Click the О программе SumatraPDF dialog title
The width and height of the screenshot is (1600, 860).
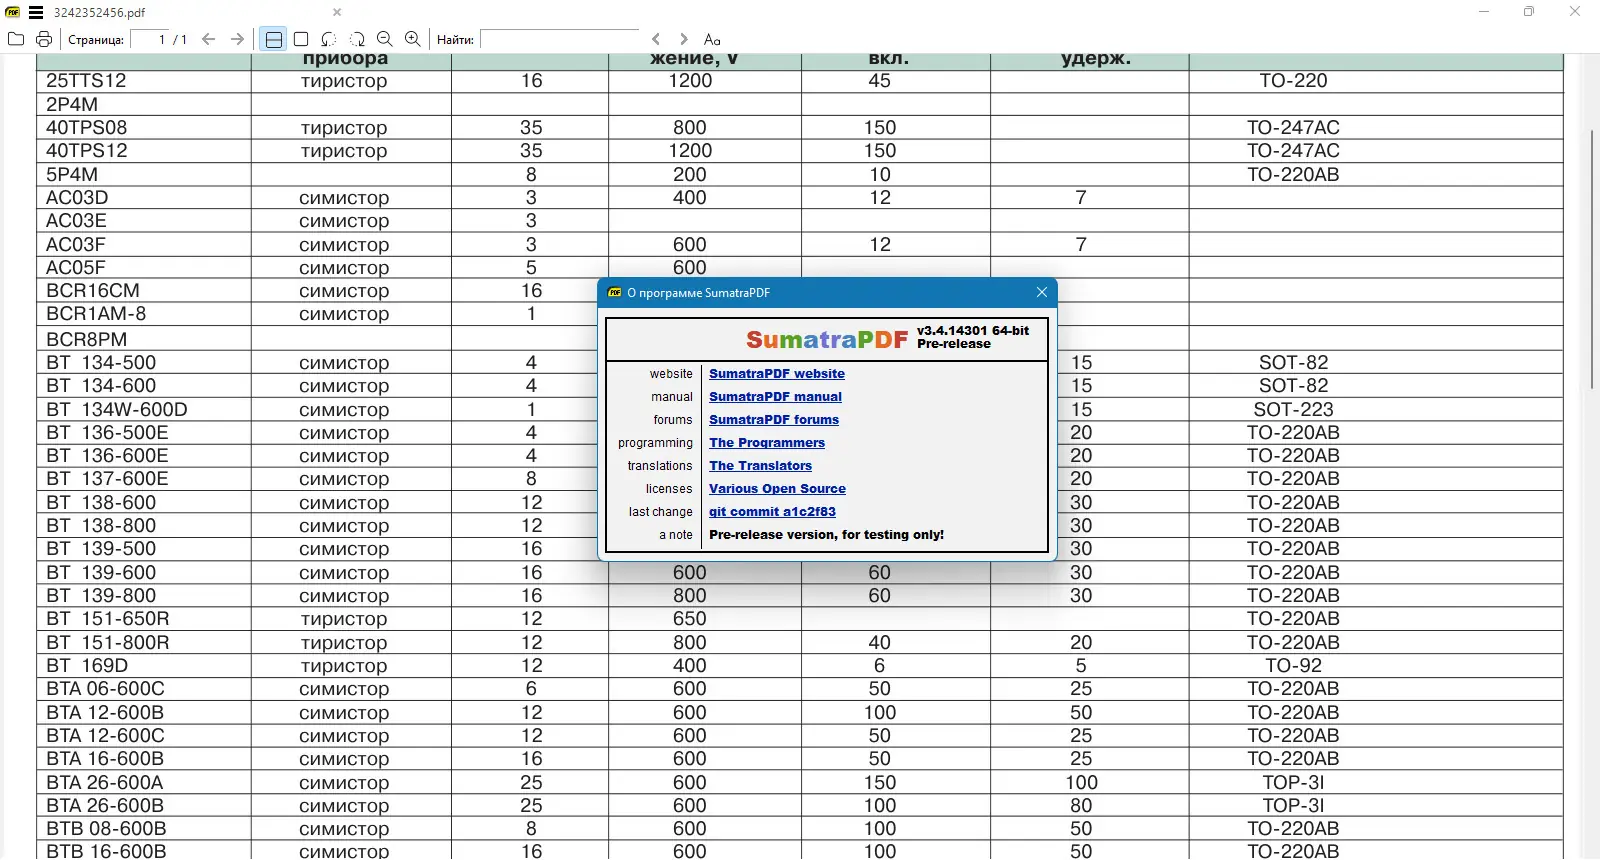point(698,293)
